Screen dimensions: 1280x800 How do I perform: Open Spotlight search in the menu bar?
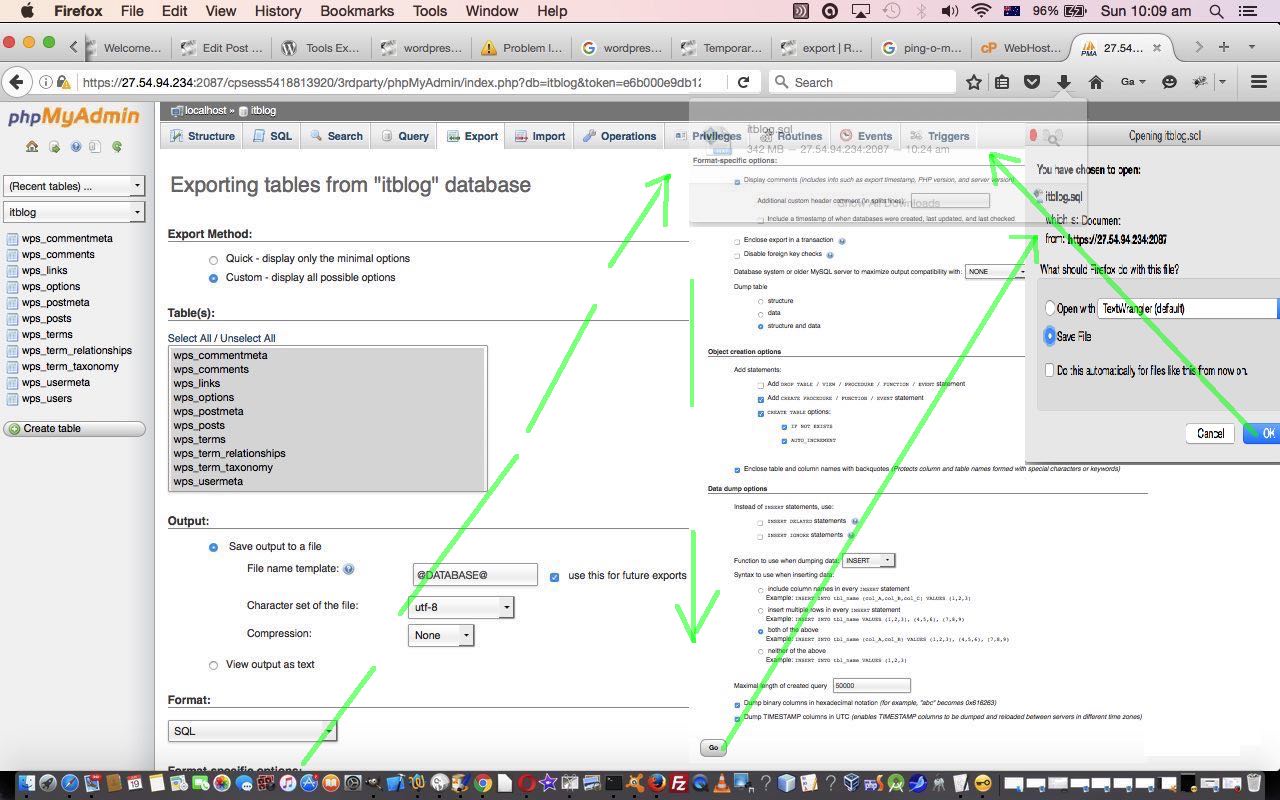pos(1217,11)
